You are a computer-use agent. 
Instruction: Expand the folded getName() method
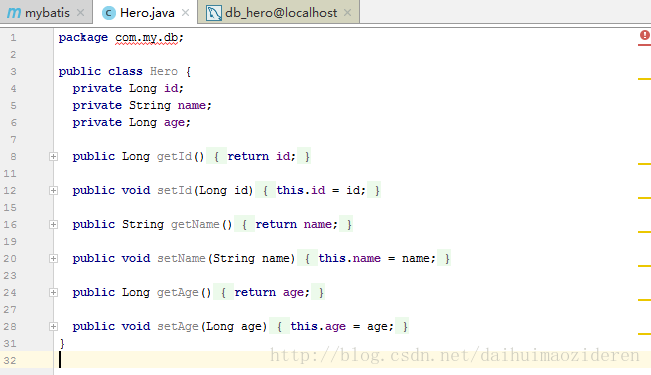tap(54, 225)
